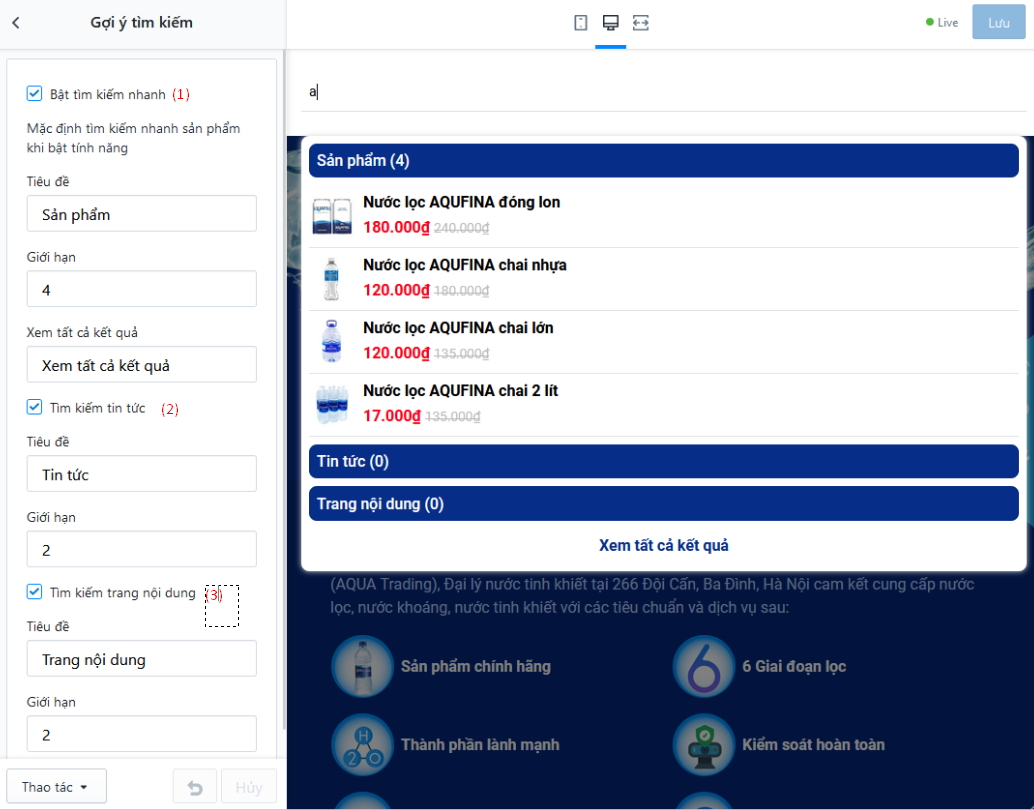Click the Trang nội dung (0) header bar
This screenshot has height=810, width=1034.
pos(663,504)
